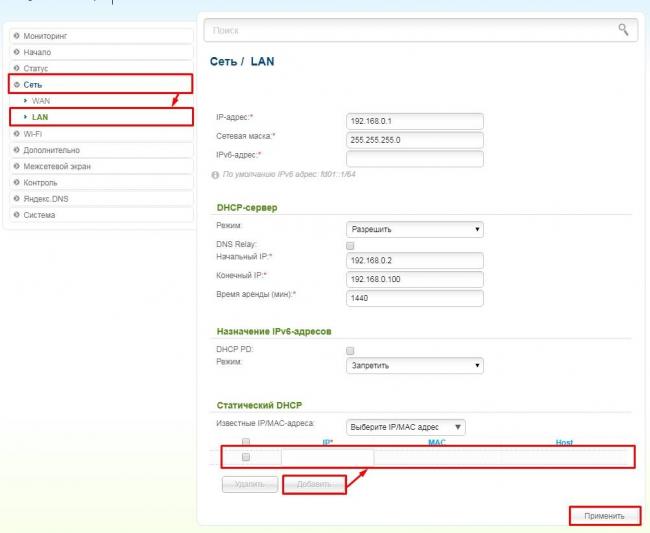Open the Яндекс.DNS menu item
The height and width of the screenshot is (533, 650).
coord(101,199)
